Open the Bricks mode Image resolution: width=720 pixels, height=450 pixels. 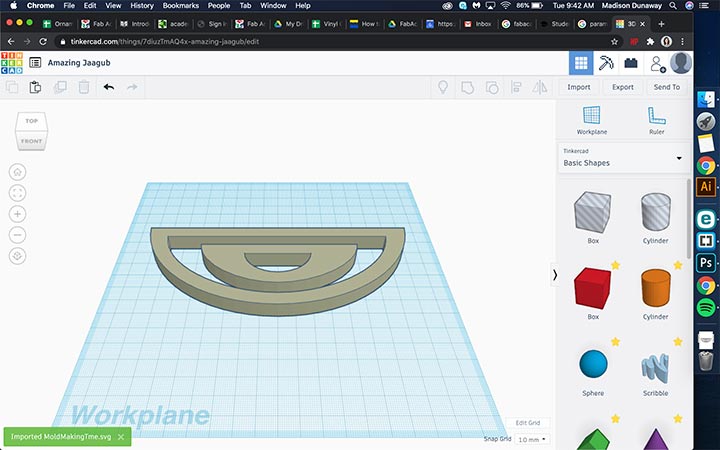631,63
